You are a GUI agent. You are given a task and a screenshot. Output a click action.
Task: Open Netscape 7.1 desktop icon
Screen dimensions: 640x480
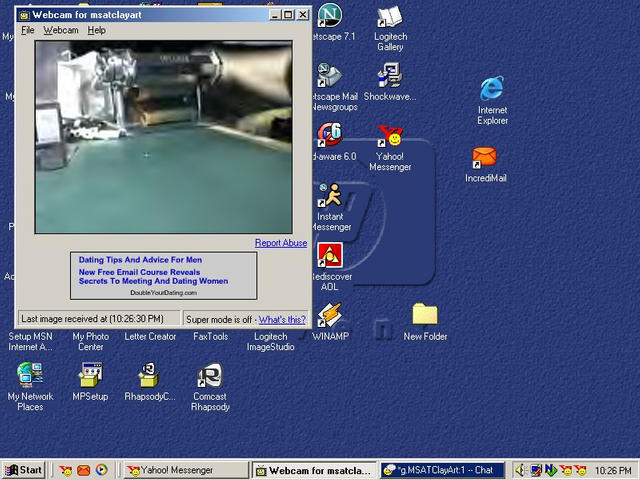click(329, 15)
